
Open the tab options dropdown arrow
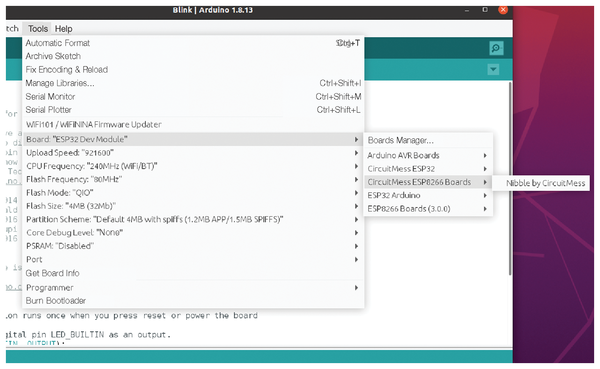point(493,70)
